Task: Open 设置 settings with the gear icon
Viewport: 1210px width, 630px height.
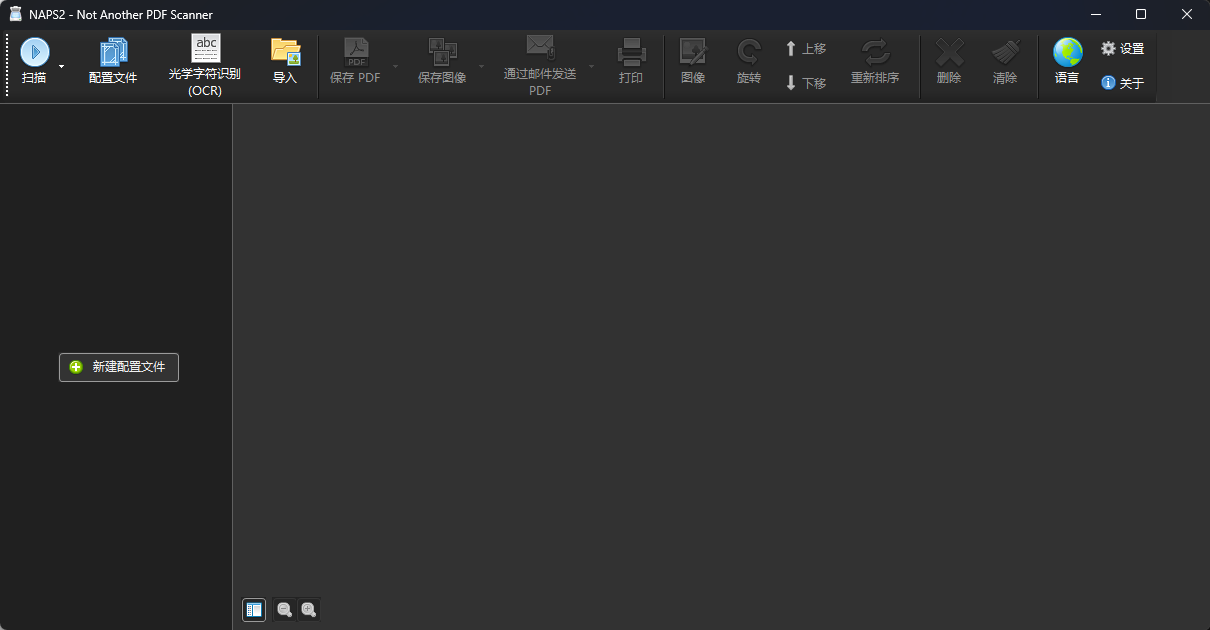Action: click(x=1122, y=48)
